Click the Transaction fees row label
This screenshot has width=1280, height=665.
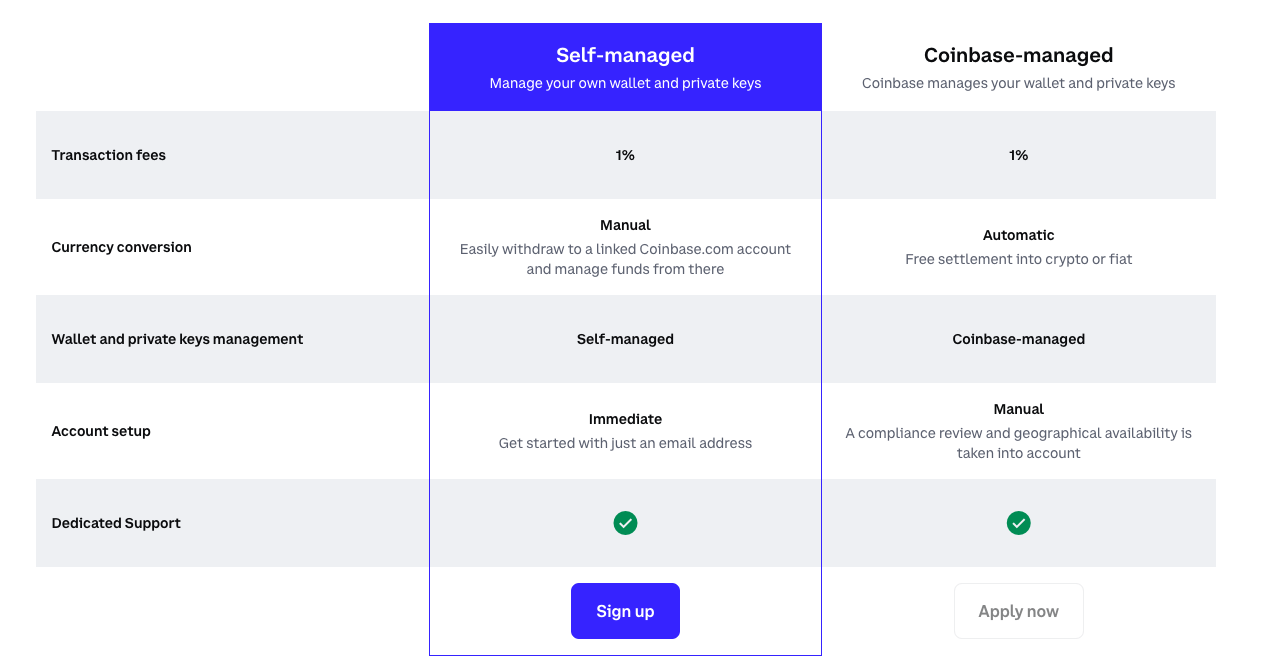[109, 155]
